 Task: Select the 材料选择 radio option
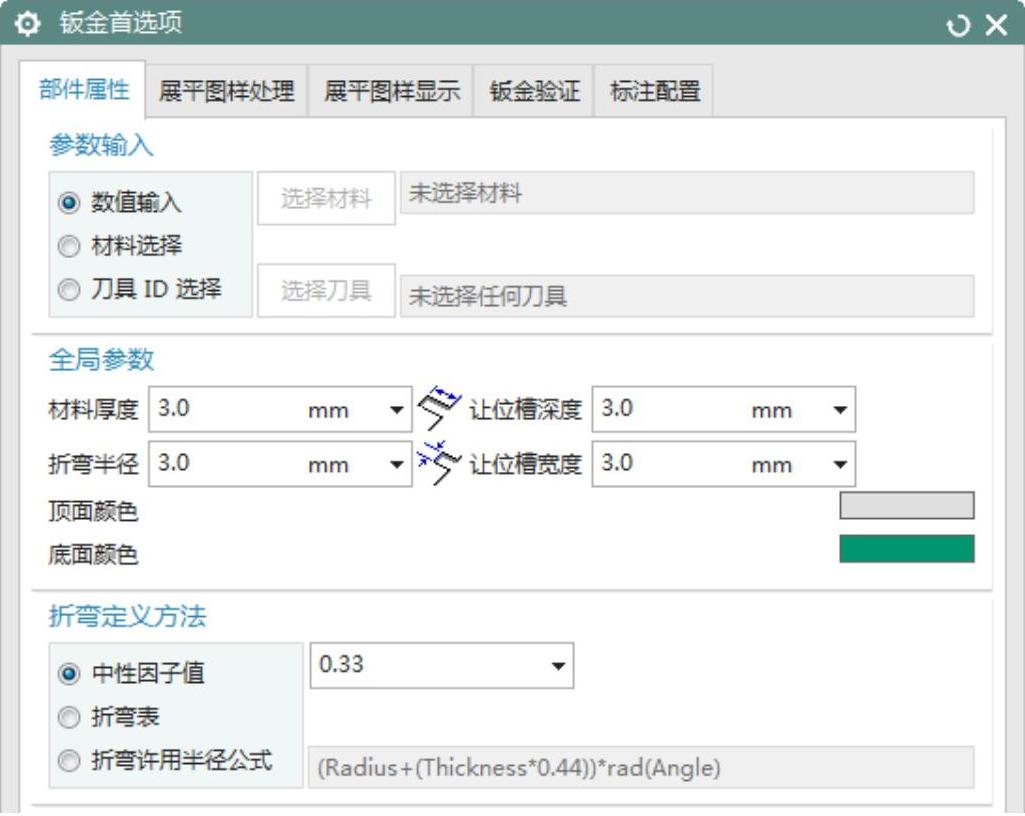(68, 246)
